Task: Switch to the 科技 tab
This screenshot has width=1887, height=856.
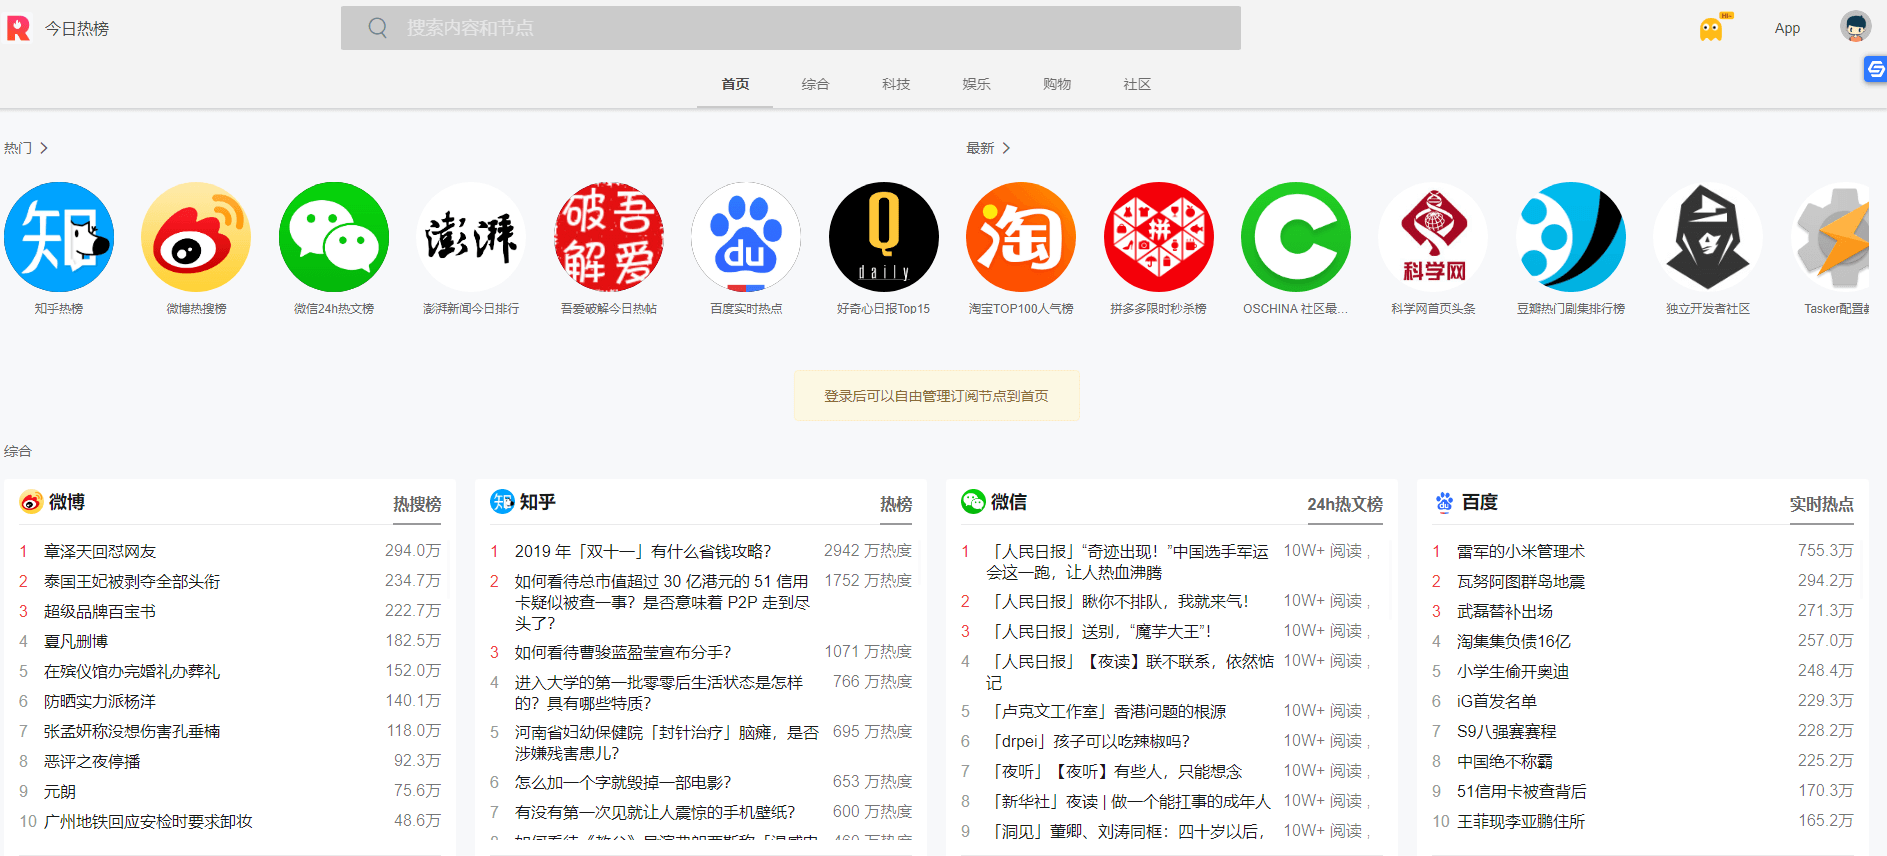Action: pyautogui.click(x=896, y=84)
